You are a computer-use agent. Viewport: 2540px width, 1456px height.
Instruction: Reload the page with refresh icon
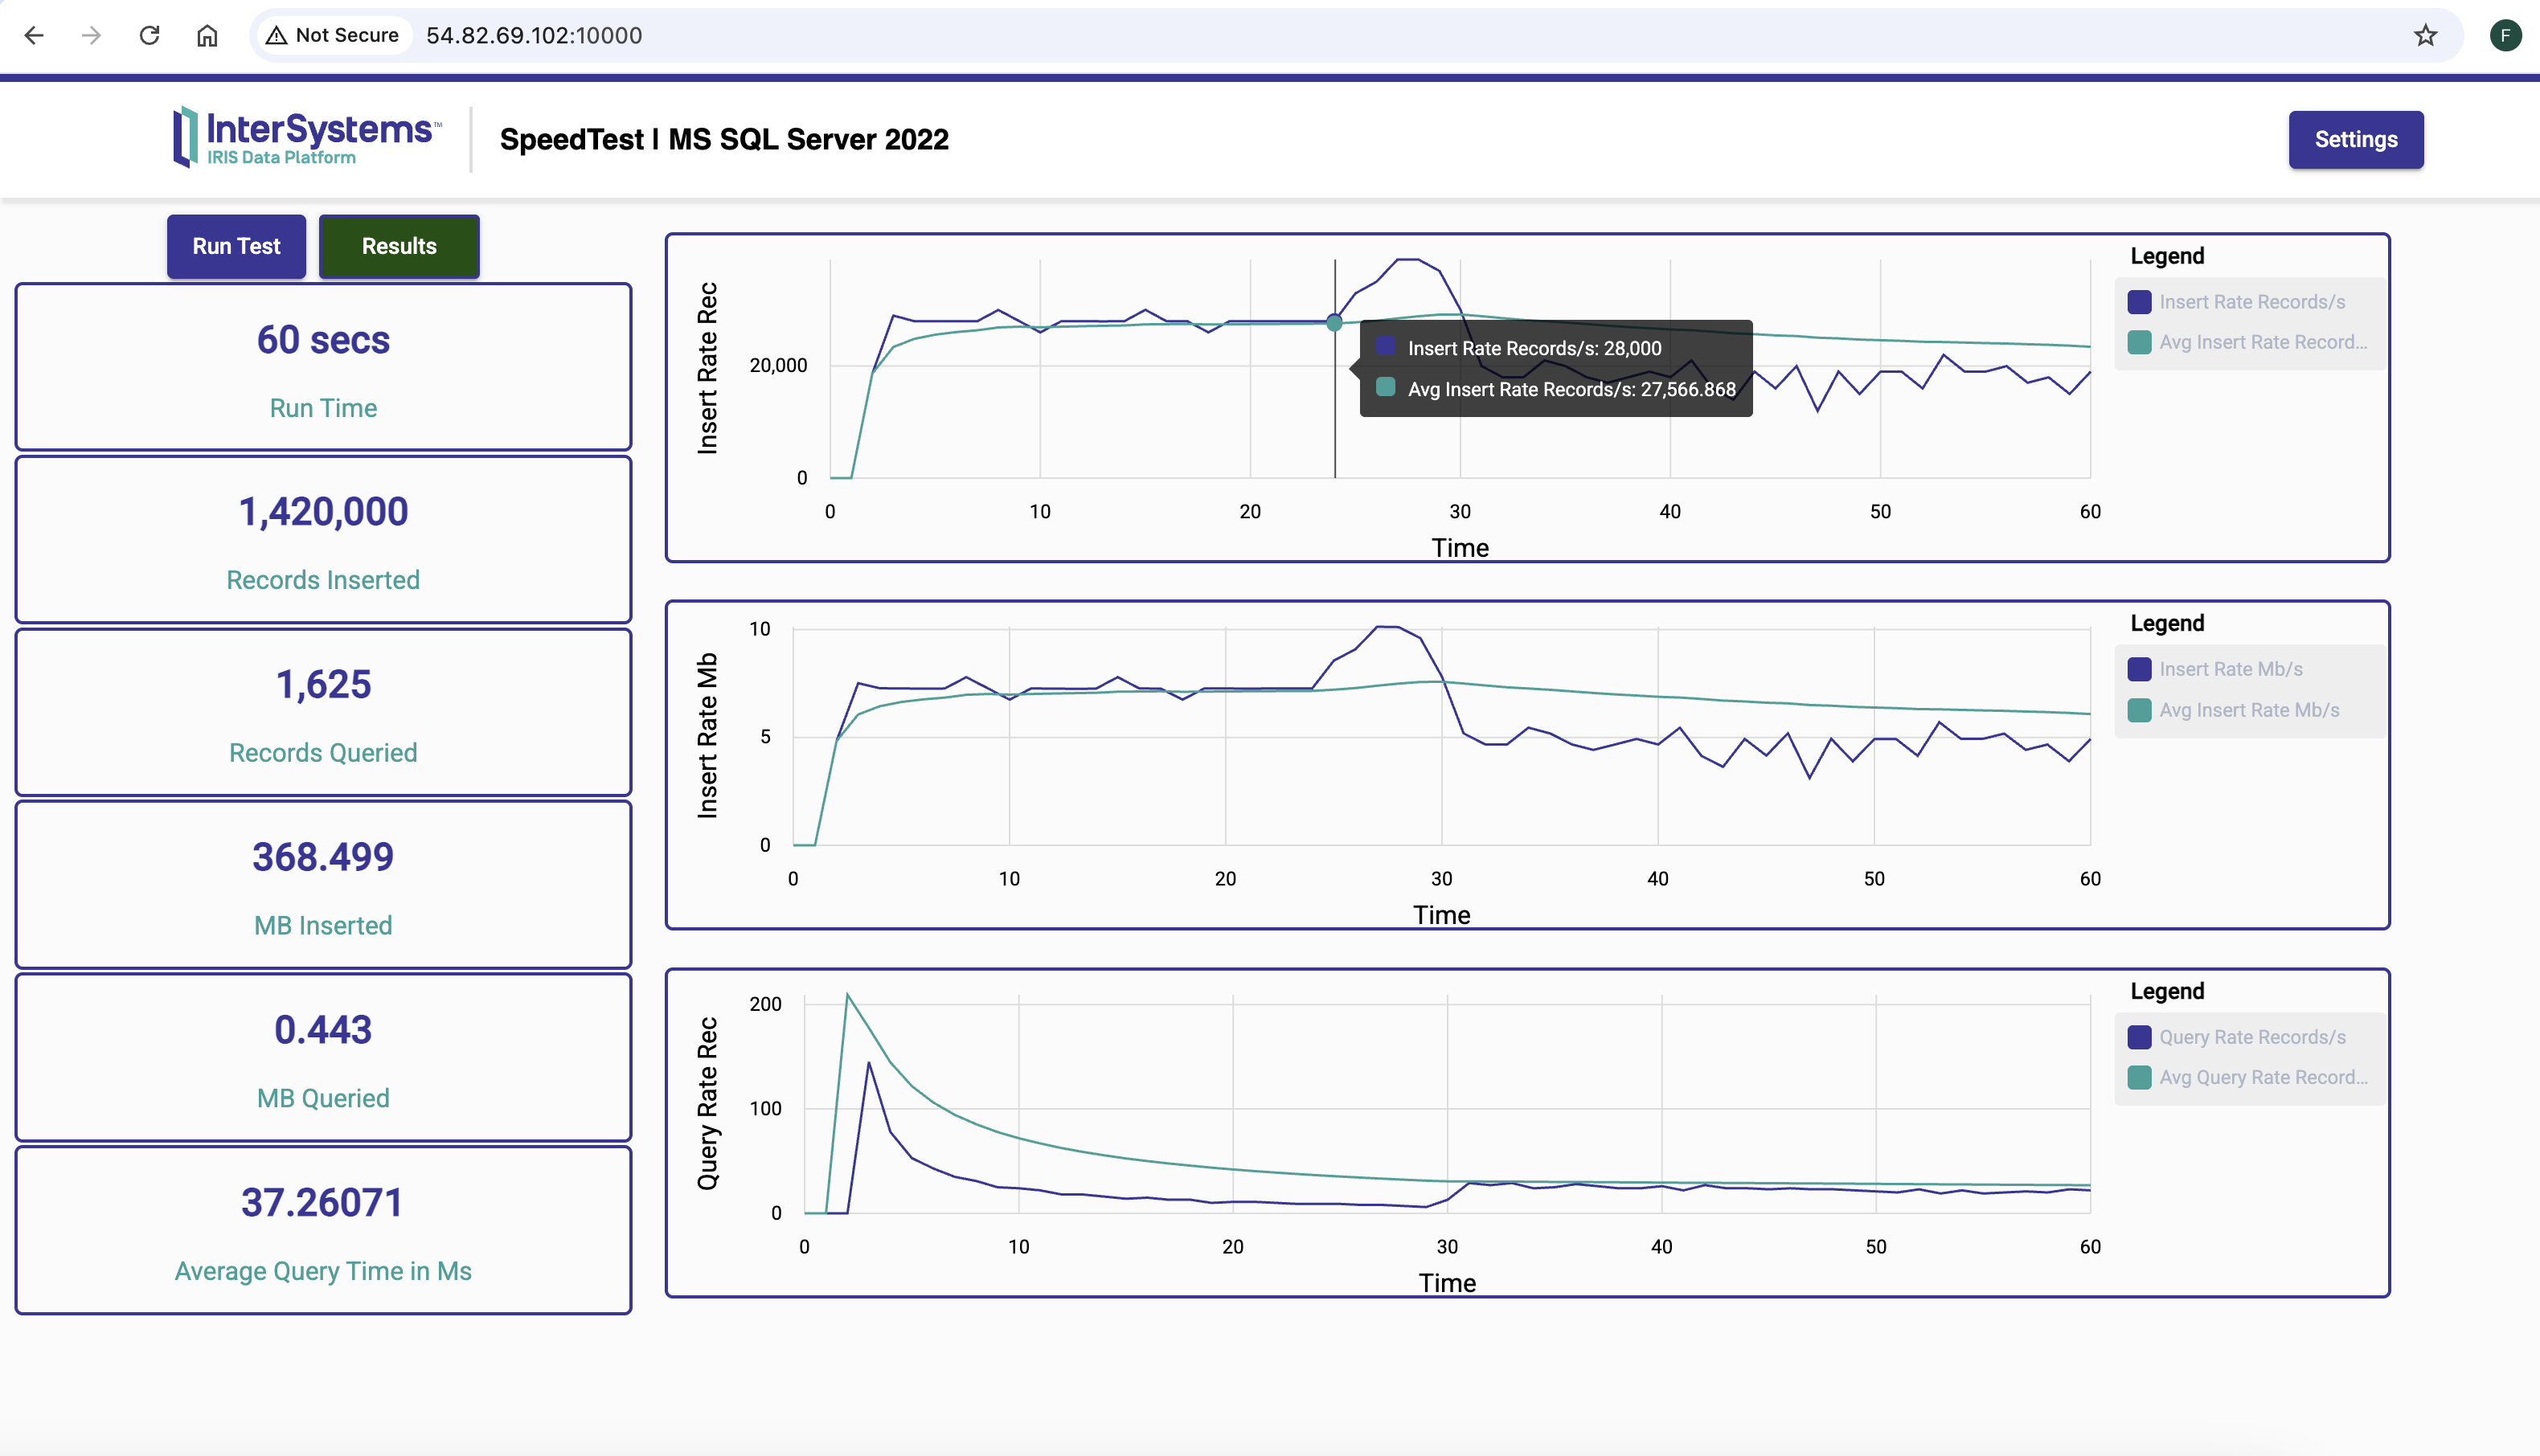(x=149, y=36)
